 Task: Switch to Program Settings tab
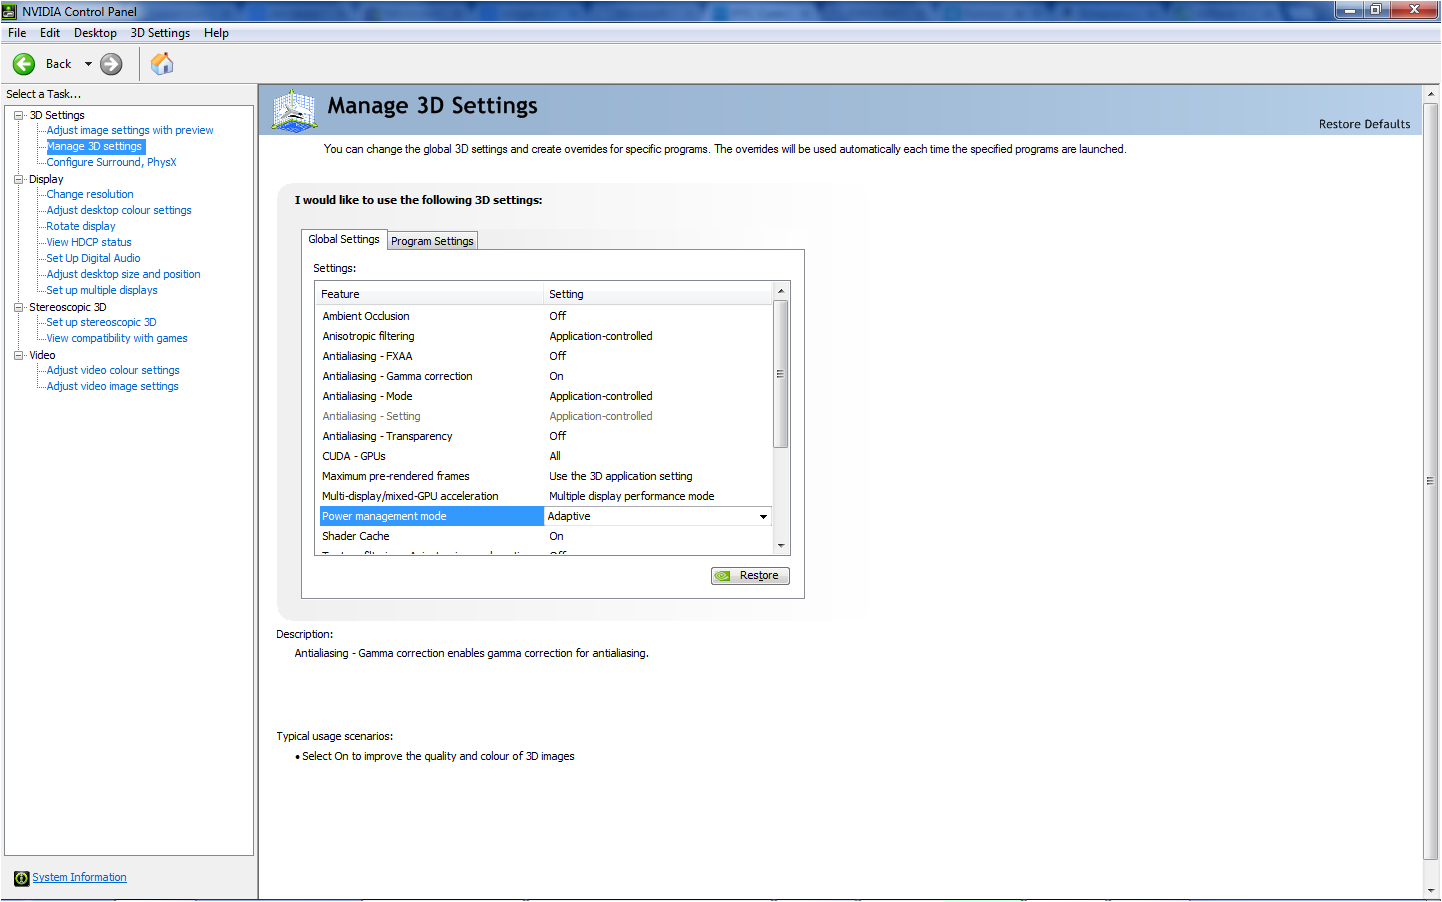[x=432, y=241]
